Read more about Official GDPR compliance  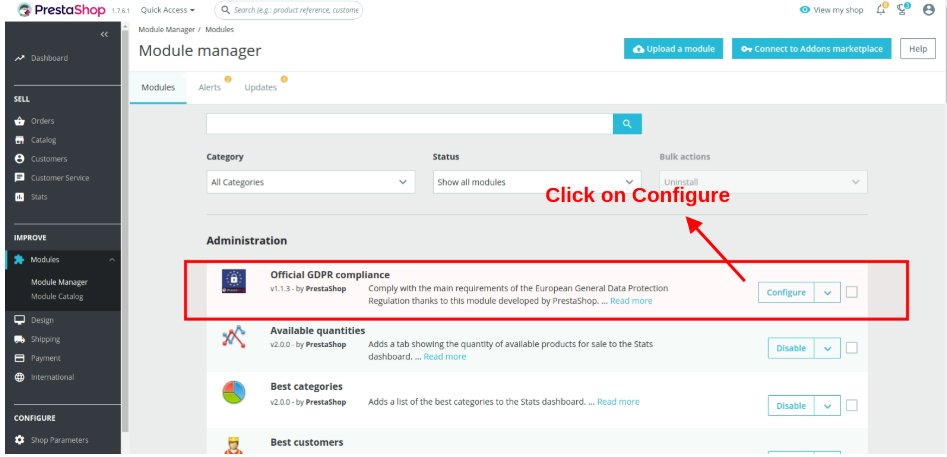(631, 301)
